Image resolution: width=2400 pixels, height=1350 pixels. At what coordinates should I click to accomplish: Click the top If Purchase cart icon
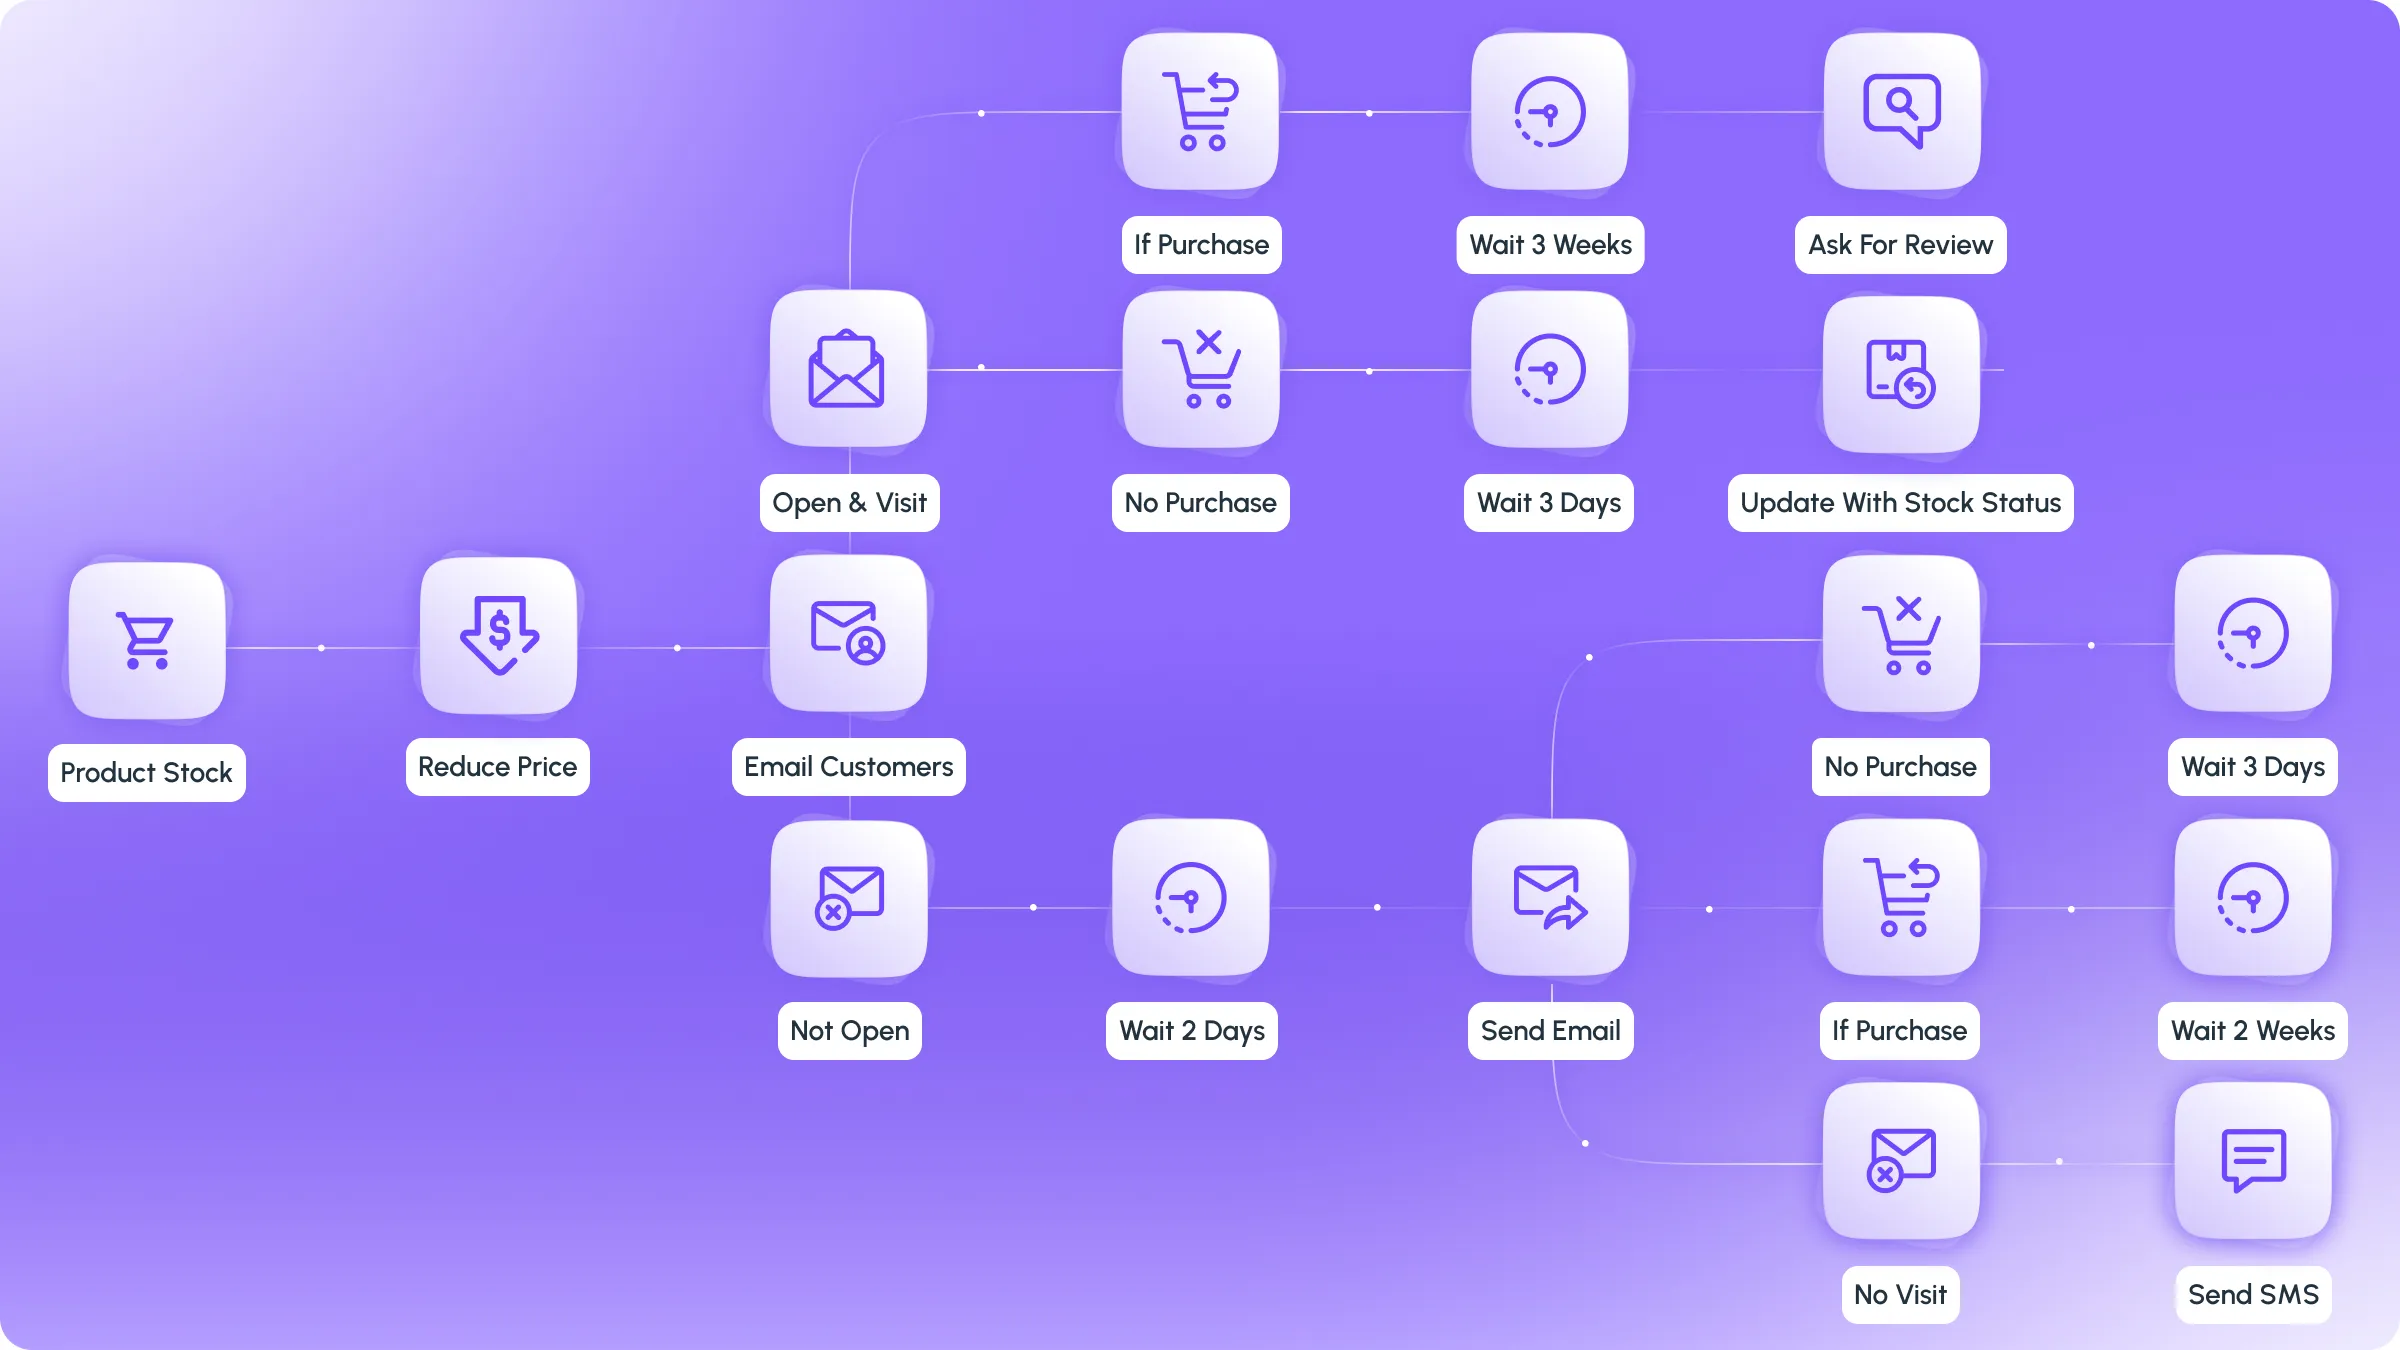coord(1200,111)
